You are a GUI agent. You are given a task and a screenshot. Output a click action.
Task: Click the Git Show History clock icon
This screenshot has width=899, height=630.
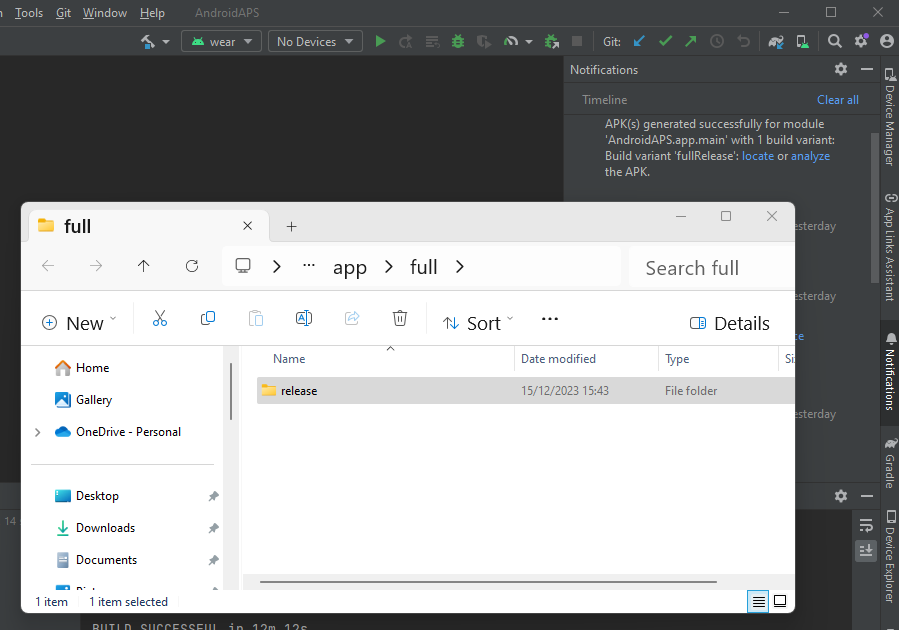pos(717,41)
